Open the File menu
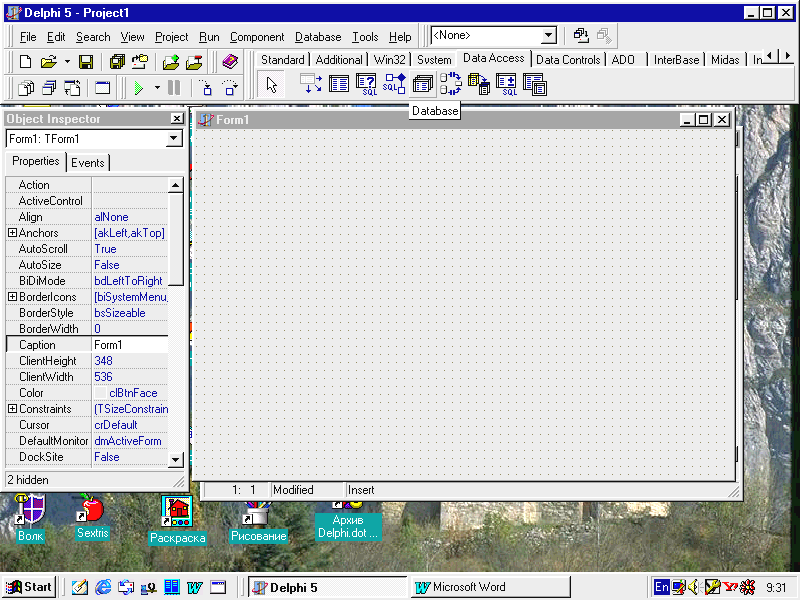This screenshot has width=800, height=600. [x=28, y=37]
